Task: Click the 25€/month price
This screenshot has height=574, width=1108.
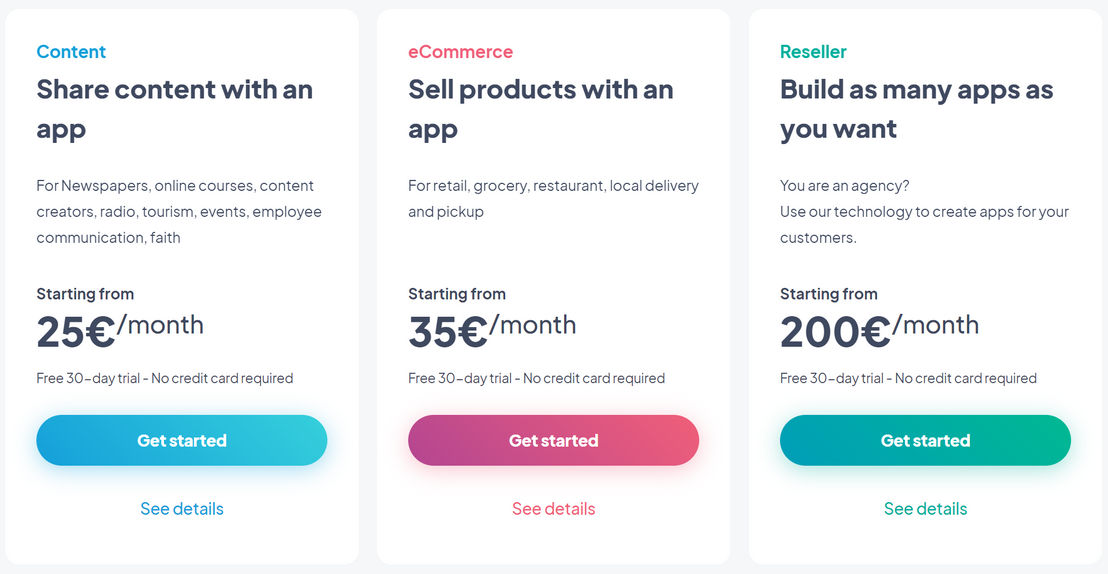Action: click(120, 329)
